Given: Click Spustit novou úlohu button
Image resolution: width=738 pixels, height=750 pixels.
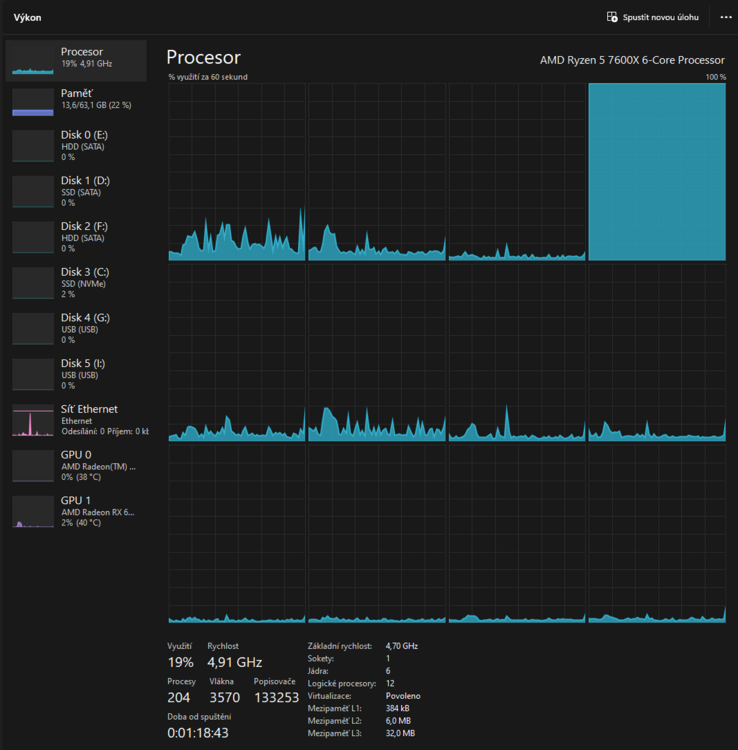Looking at the screenshot, I should pos(652,17).
